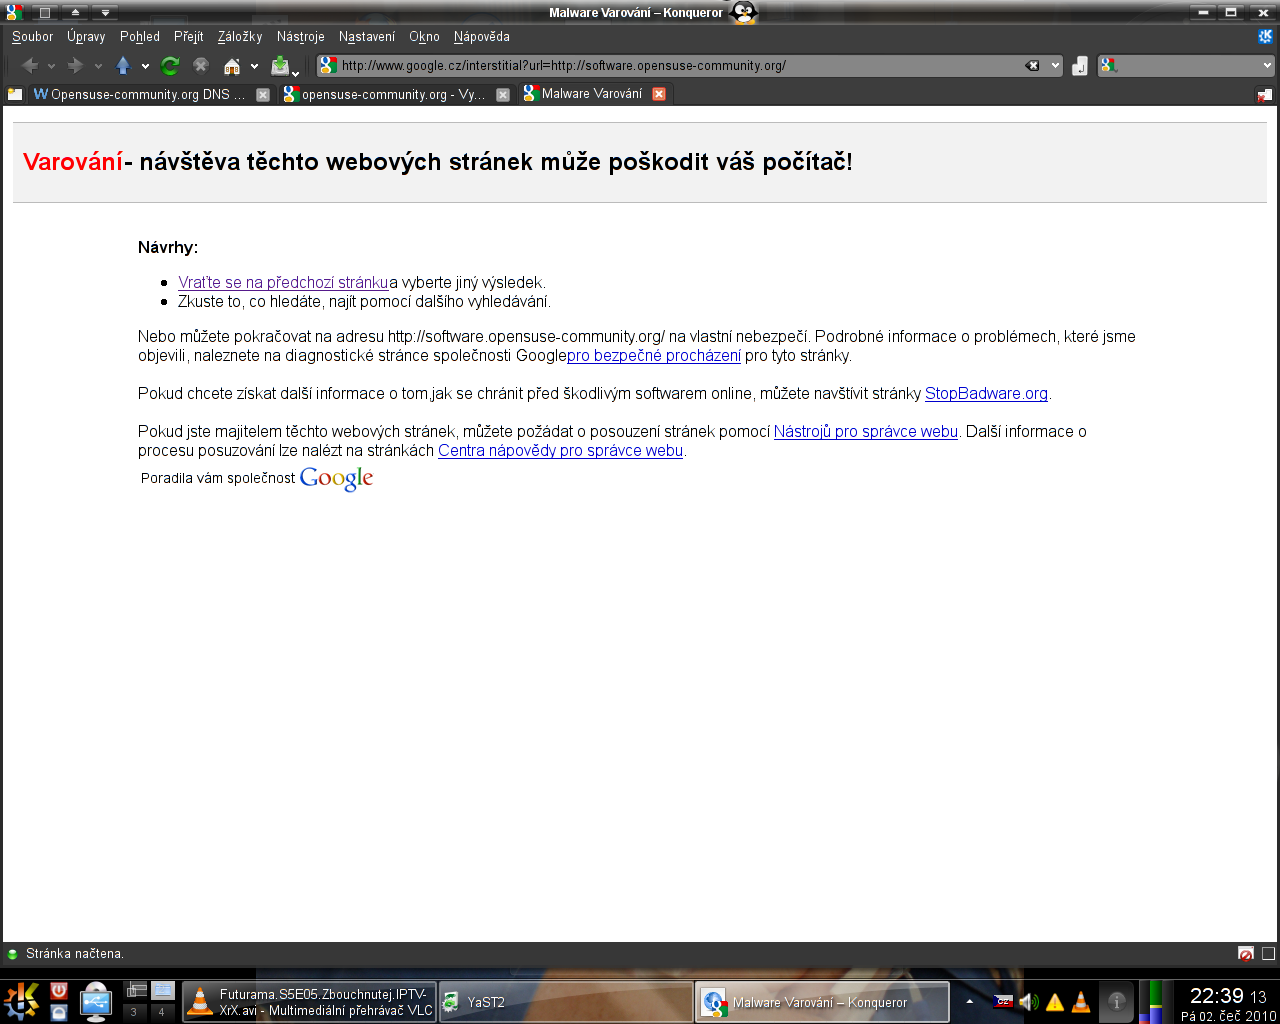Toggle the status bar checkbox at bottom right
The height and width of the screenshot is (1024, 1280).
[1268, 954]
